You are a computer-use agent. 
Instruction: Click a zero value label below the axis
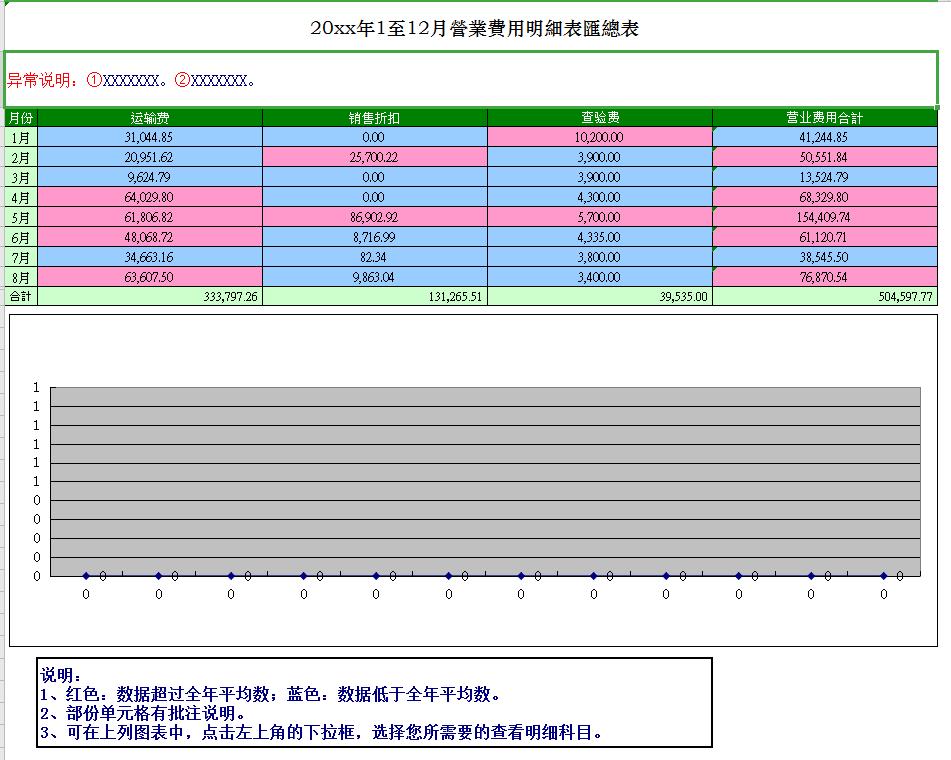click(x=87, y=594)
